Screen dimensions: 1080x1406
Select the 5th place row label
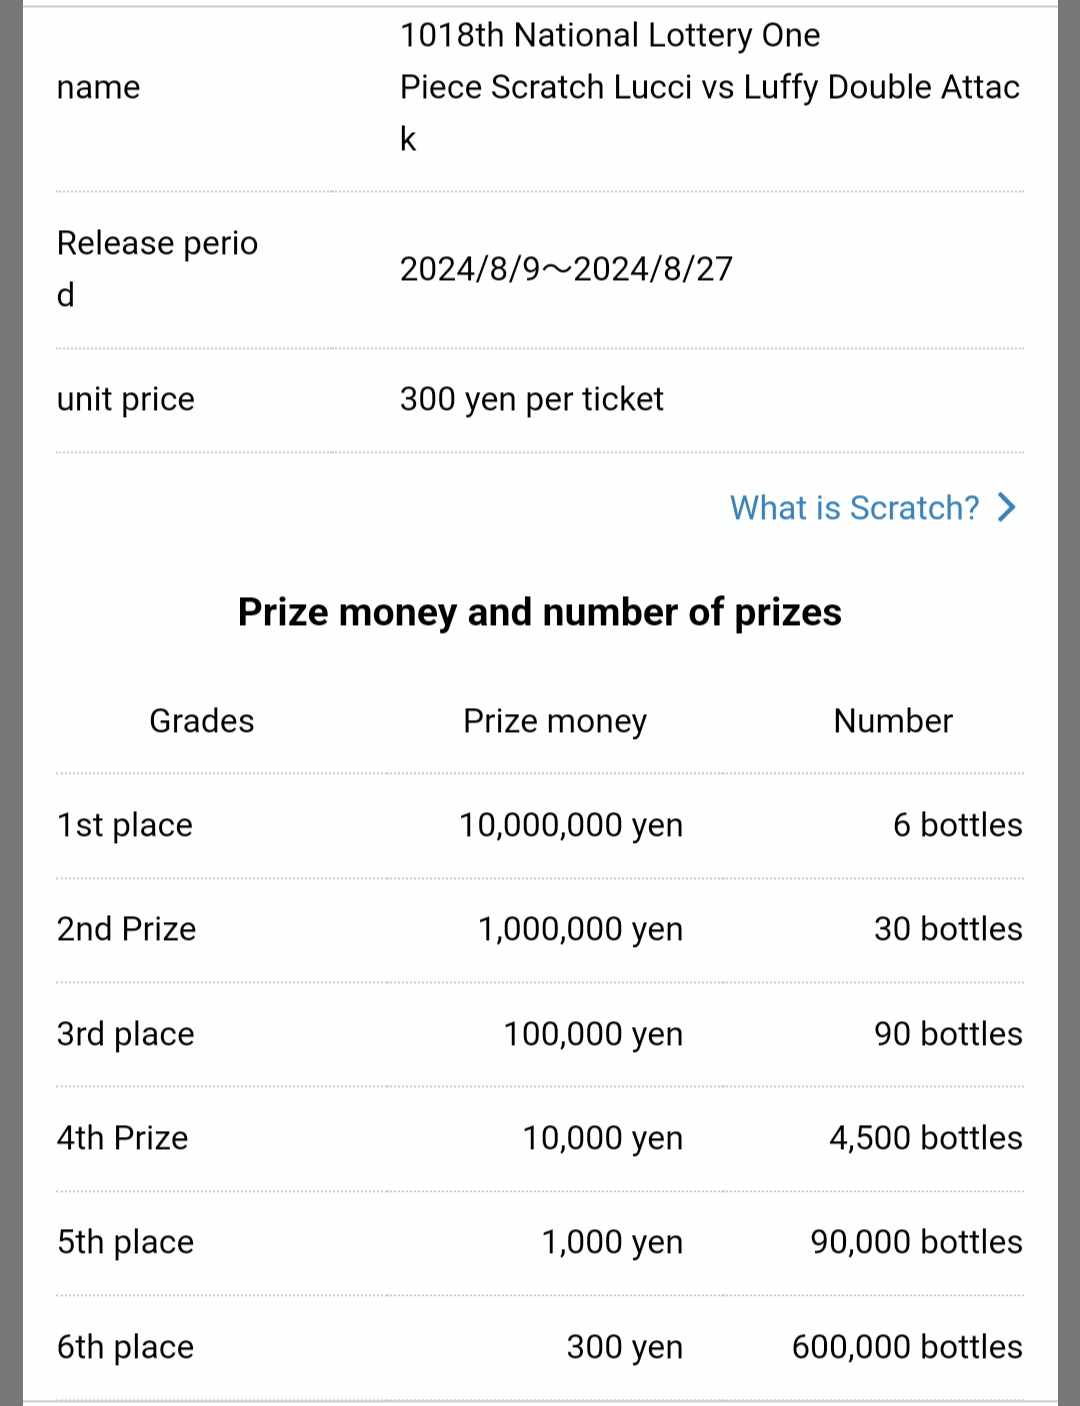125,1242
